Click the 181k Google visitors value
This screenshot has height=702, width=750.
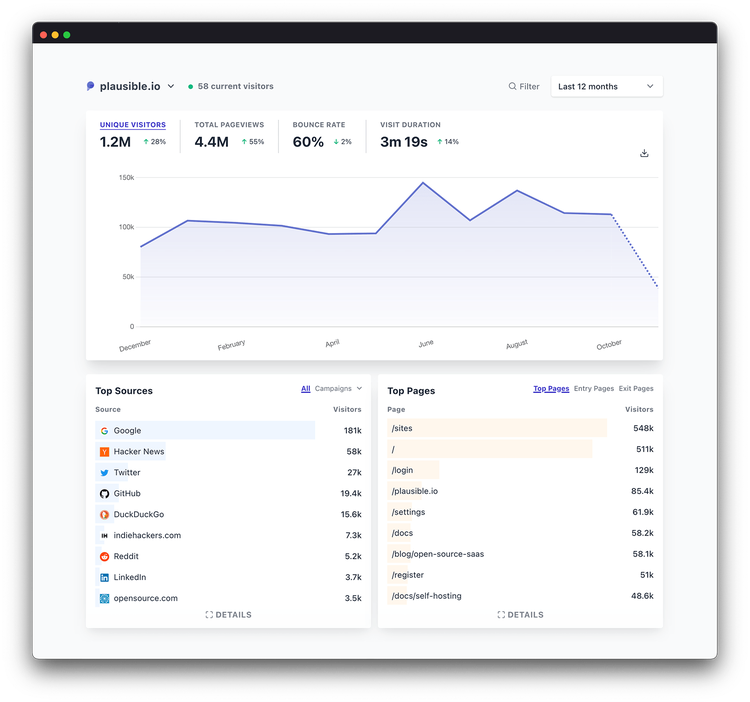[353, 430]
